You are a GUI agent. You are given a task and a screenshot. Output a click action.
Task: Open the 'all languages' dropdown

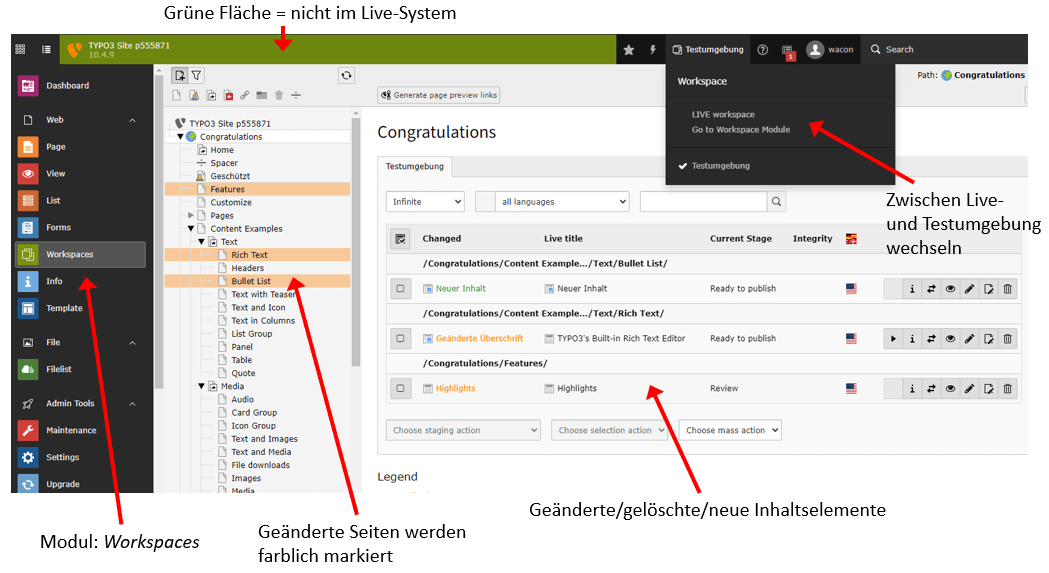(x=564, y=202)
